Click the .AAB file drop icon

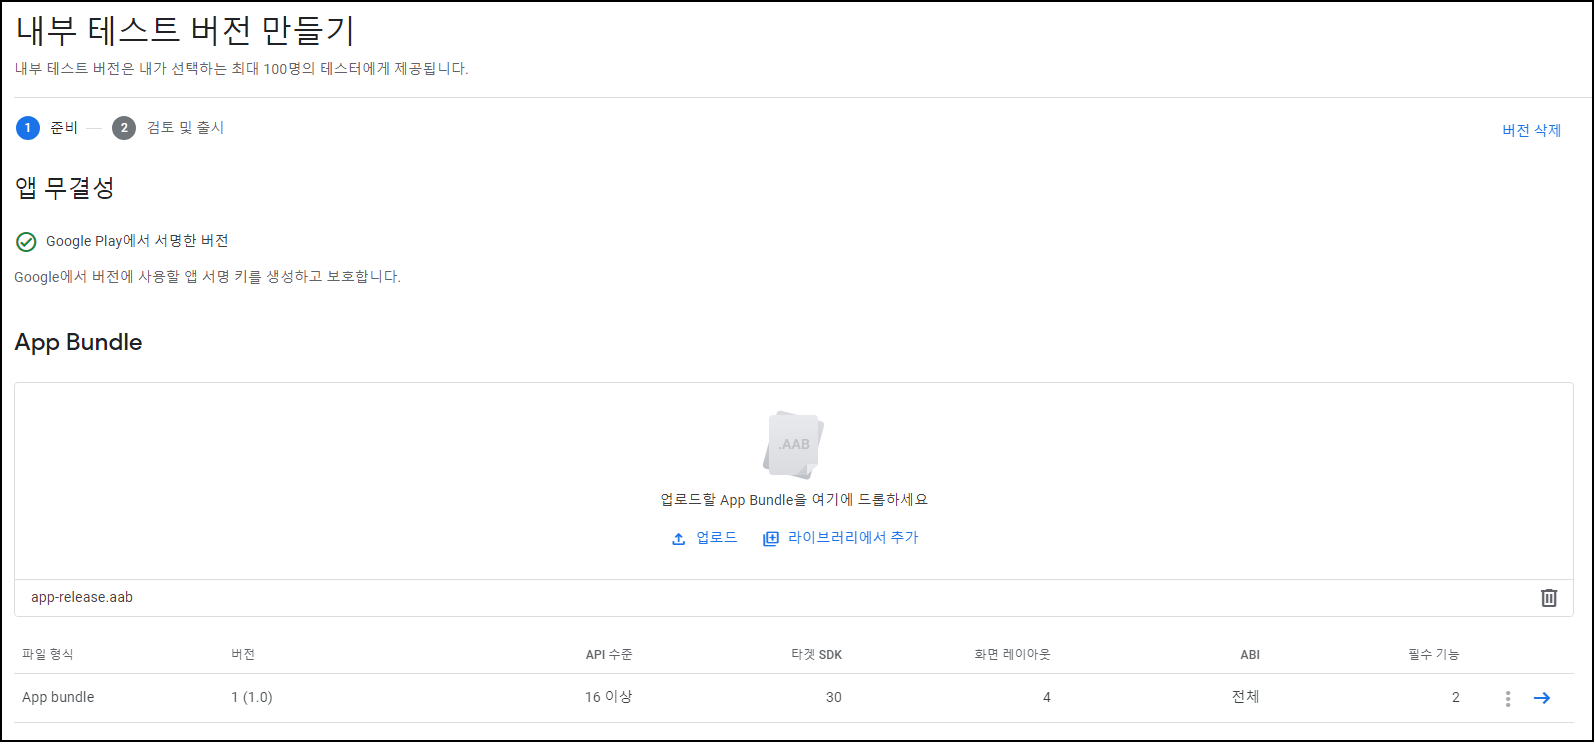[x=794, y=444]
